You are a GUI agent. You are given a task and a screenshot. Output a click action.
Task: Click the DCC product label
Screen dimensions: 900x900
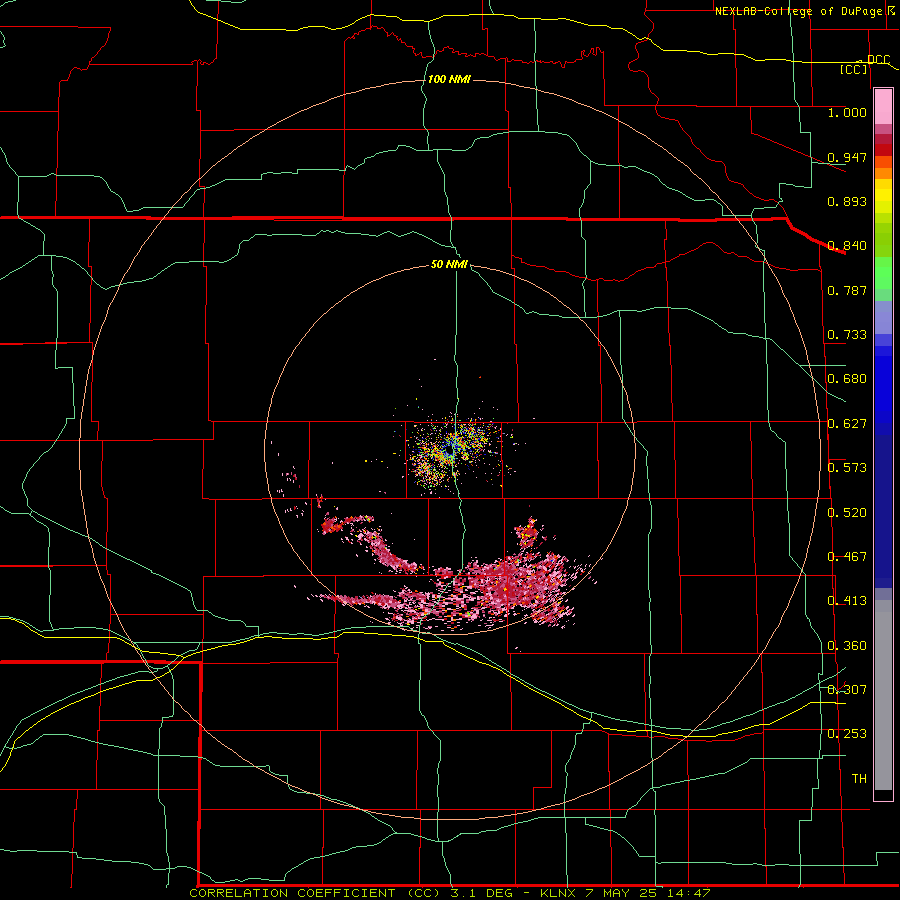pos(878,60)
